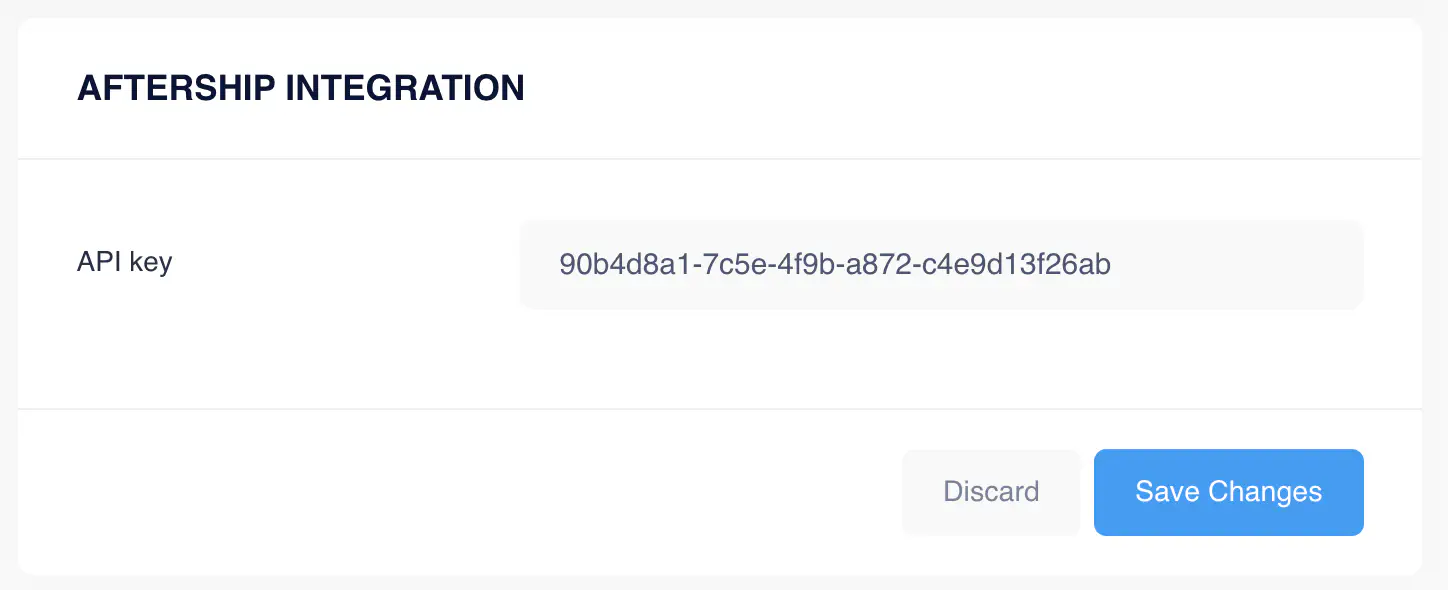Select the API key text to edit it

coord(836,264)
